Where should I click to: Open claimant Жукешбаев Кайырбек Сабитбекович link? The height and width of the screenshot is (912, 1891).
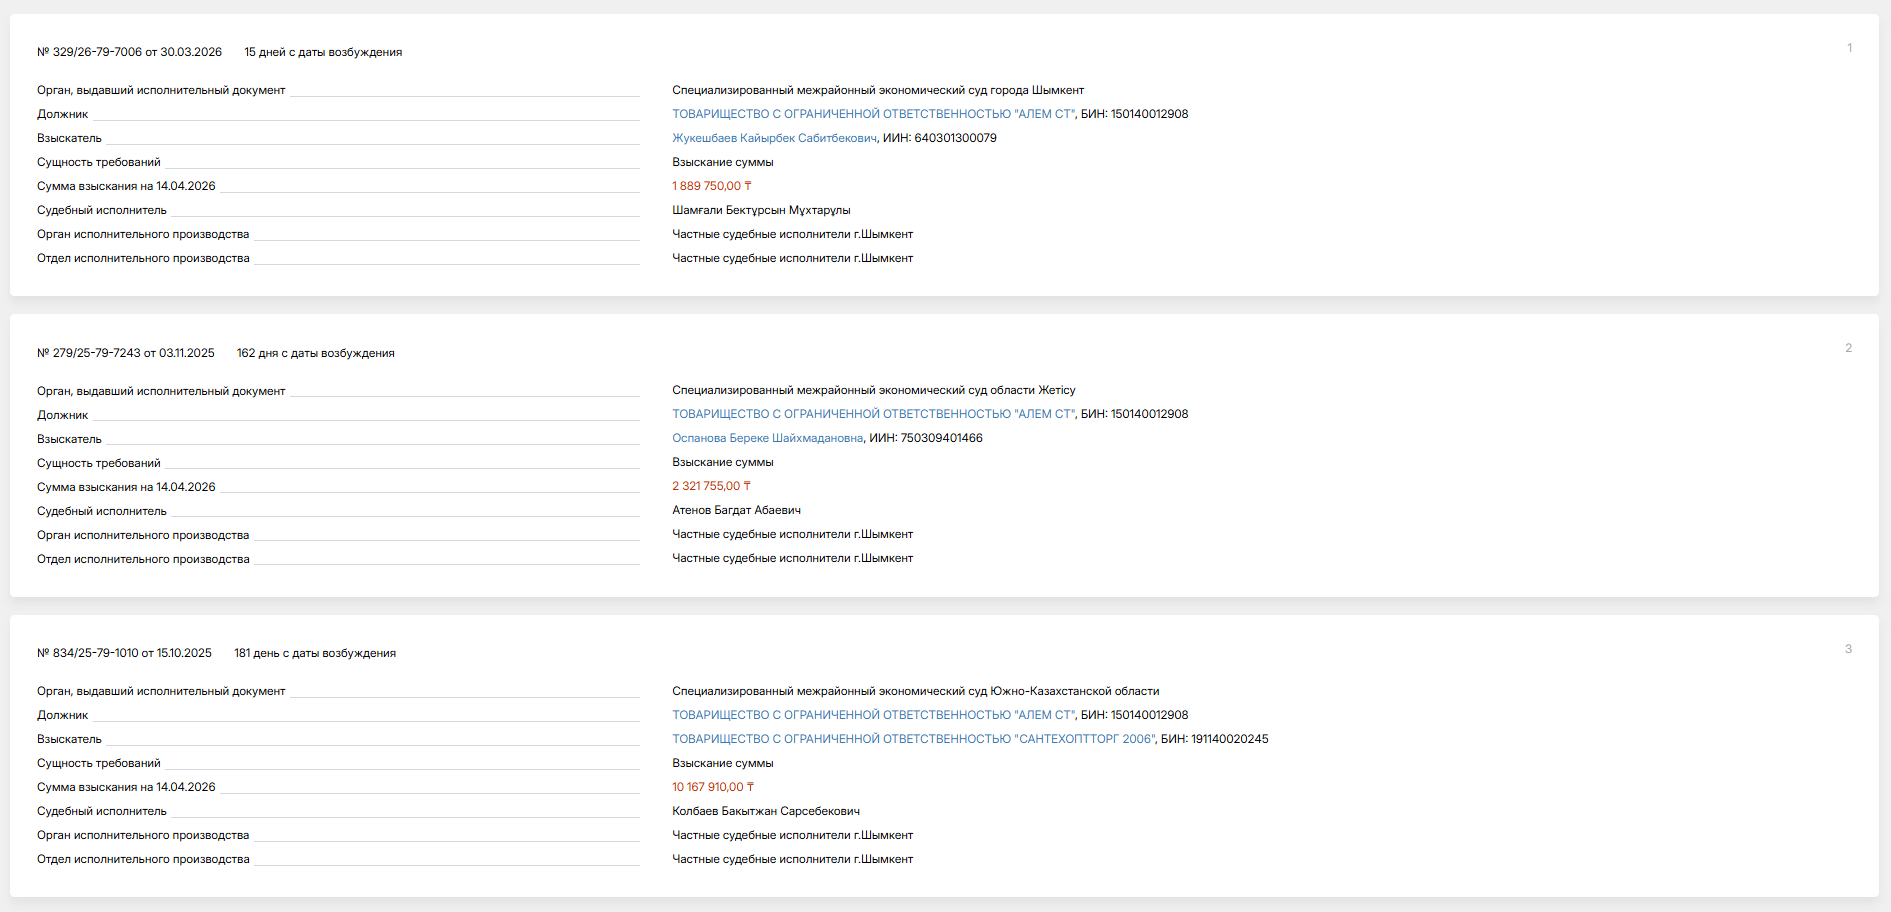pyautogui.click(x=774, y=138)
